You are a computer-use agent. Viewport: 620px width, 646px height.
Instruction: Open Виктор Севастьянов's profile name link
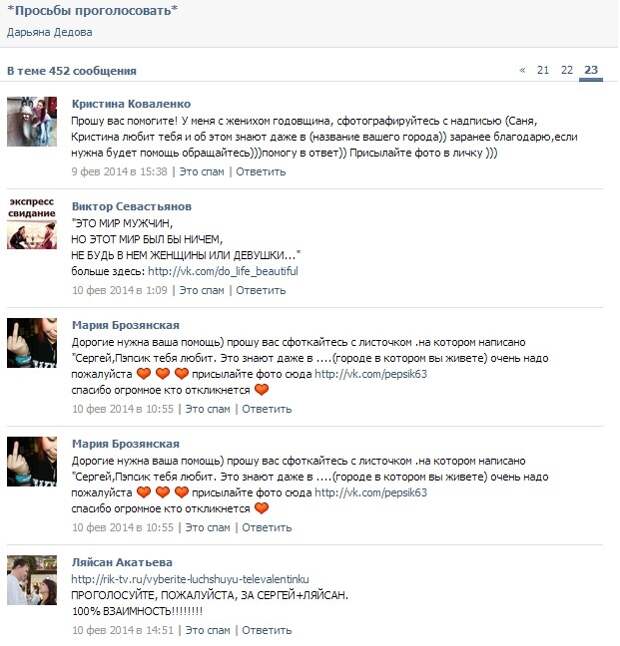[131, 206]
